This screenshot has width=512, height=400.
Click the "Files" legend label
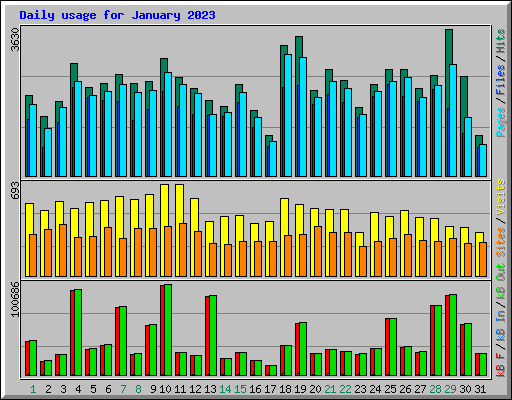pyautogui.click(x=501, y=80)
